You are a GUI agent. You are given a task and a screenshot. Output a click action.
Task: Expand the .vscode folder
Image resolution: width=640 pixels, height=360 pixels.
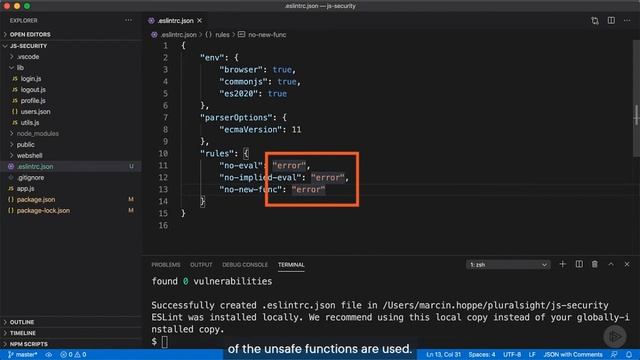pyautogui.click(x=28, y=57)
